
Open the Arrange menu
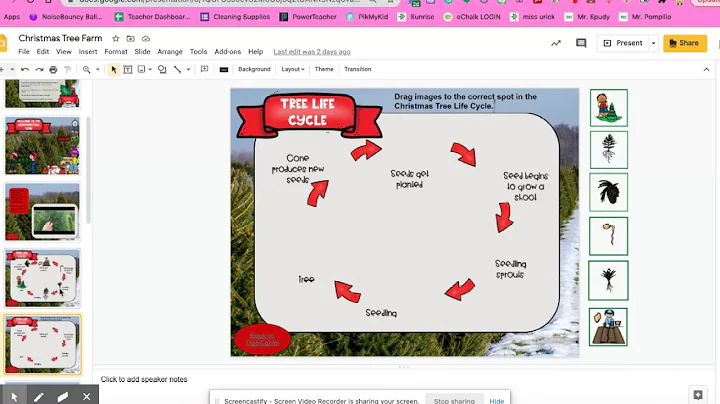tap(170, 52)
